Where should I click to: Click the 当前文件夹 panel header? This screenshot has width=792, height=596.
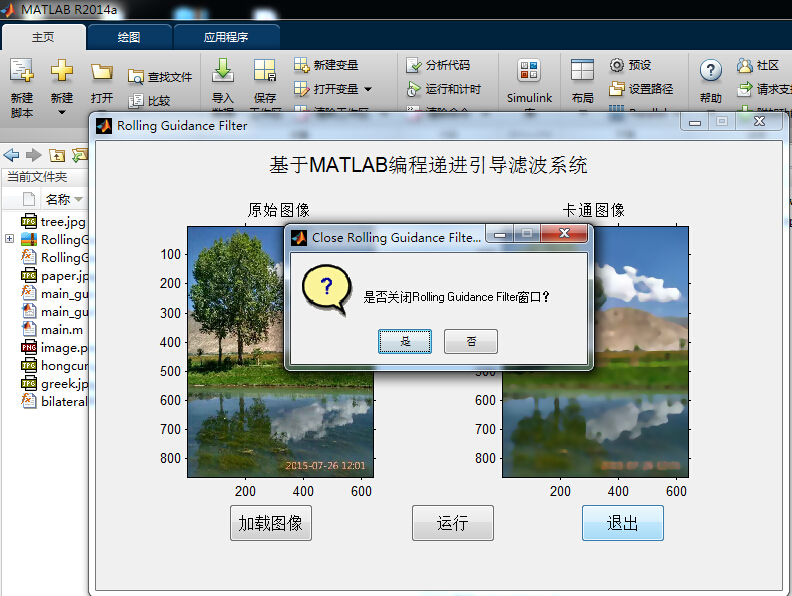(37, 177)
